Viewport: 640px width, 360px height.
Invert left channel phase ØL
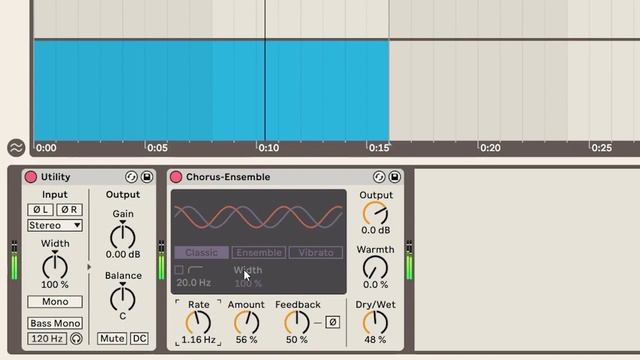tap(40, 209)
